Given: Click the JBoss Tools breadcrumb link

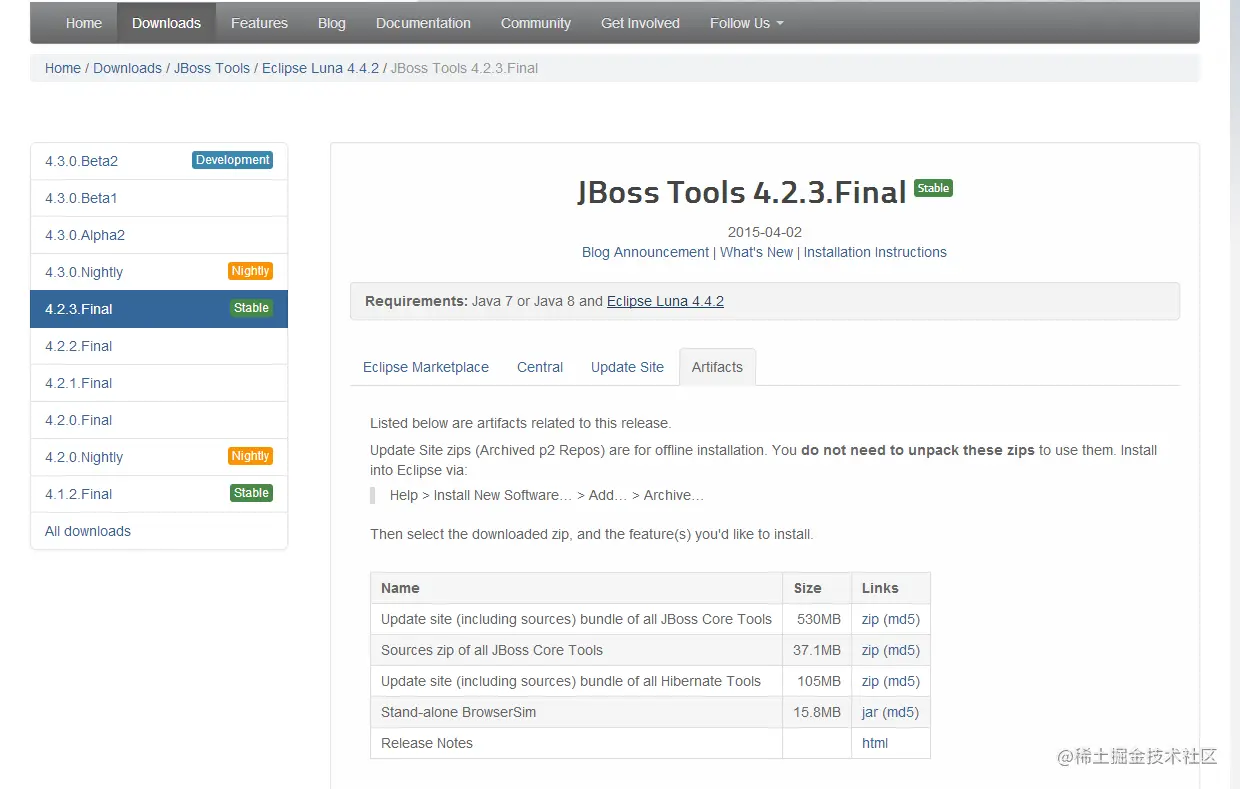Looking at the screenshot, I should (211, 68).
